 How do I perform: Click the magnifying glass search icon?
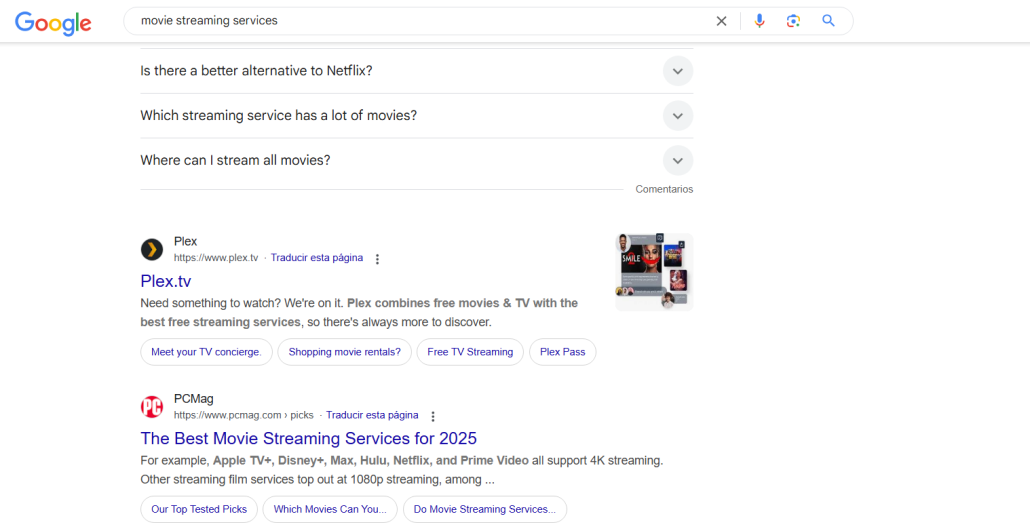coord(828,21)
